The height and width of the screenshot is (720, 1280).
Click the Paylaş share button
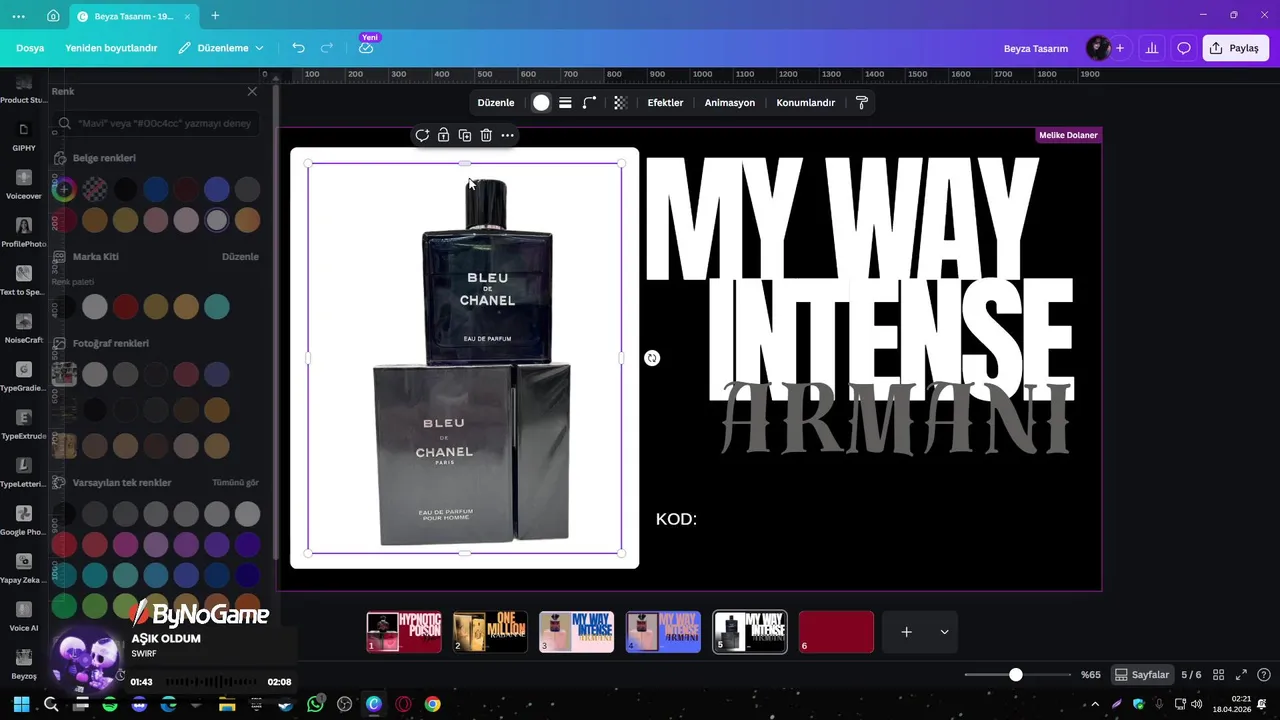(1235, 48)
